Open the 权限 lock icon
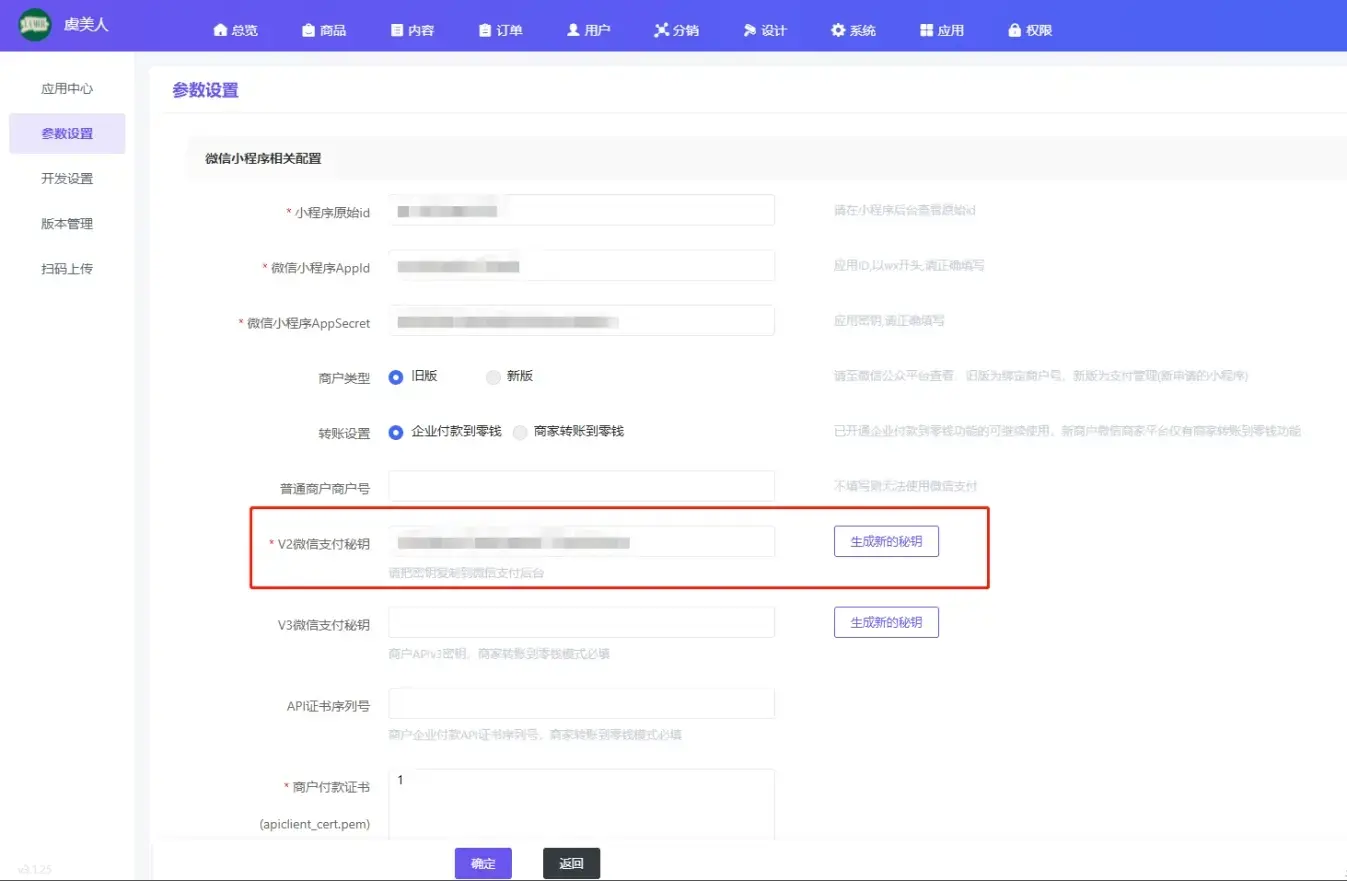This screenshot has height=881, width=1347. click(x=1015, y=30)
